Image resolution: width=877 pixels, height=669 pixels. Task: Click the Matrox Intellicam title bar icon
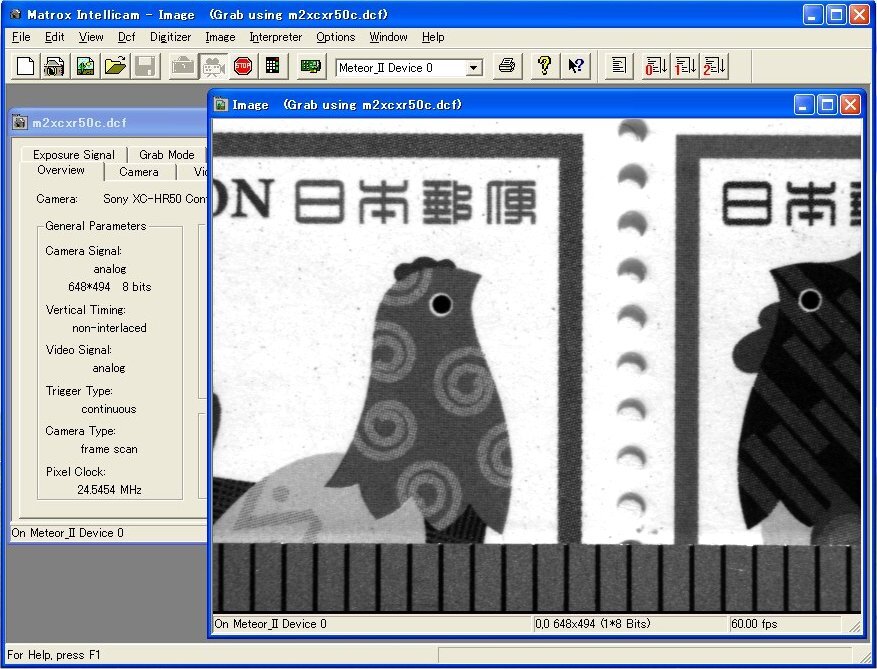pos(16,15)
